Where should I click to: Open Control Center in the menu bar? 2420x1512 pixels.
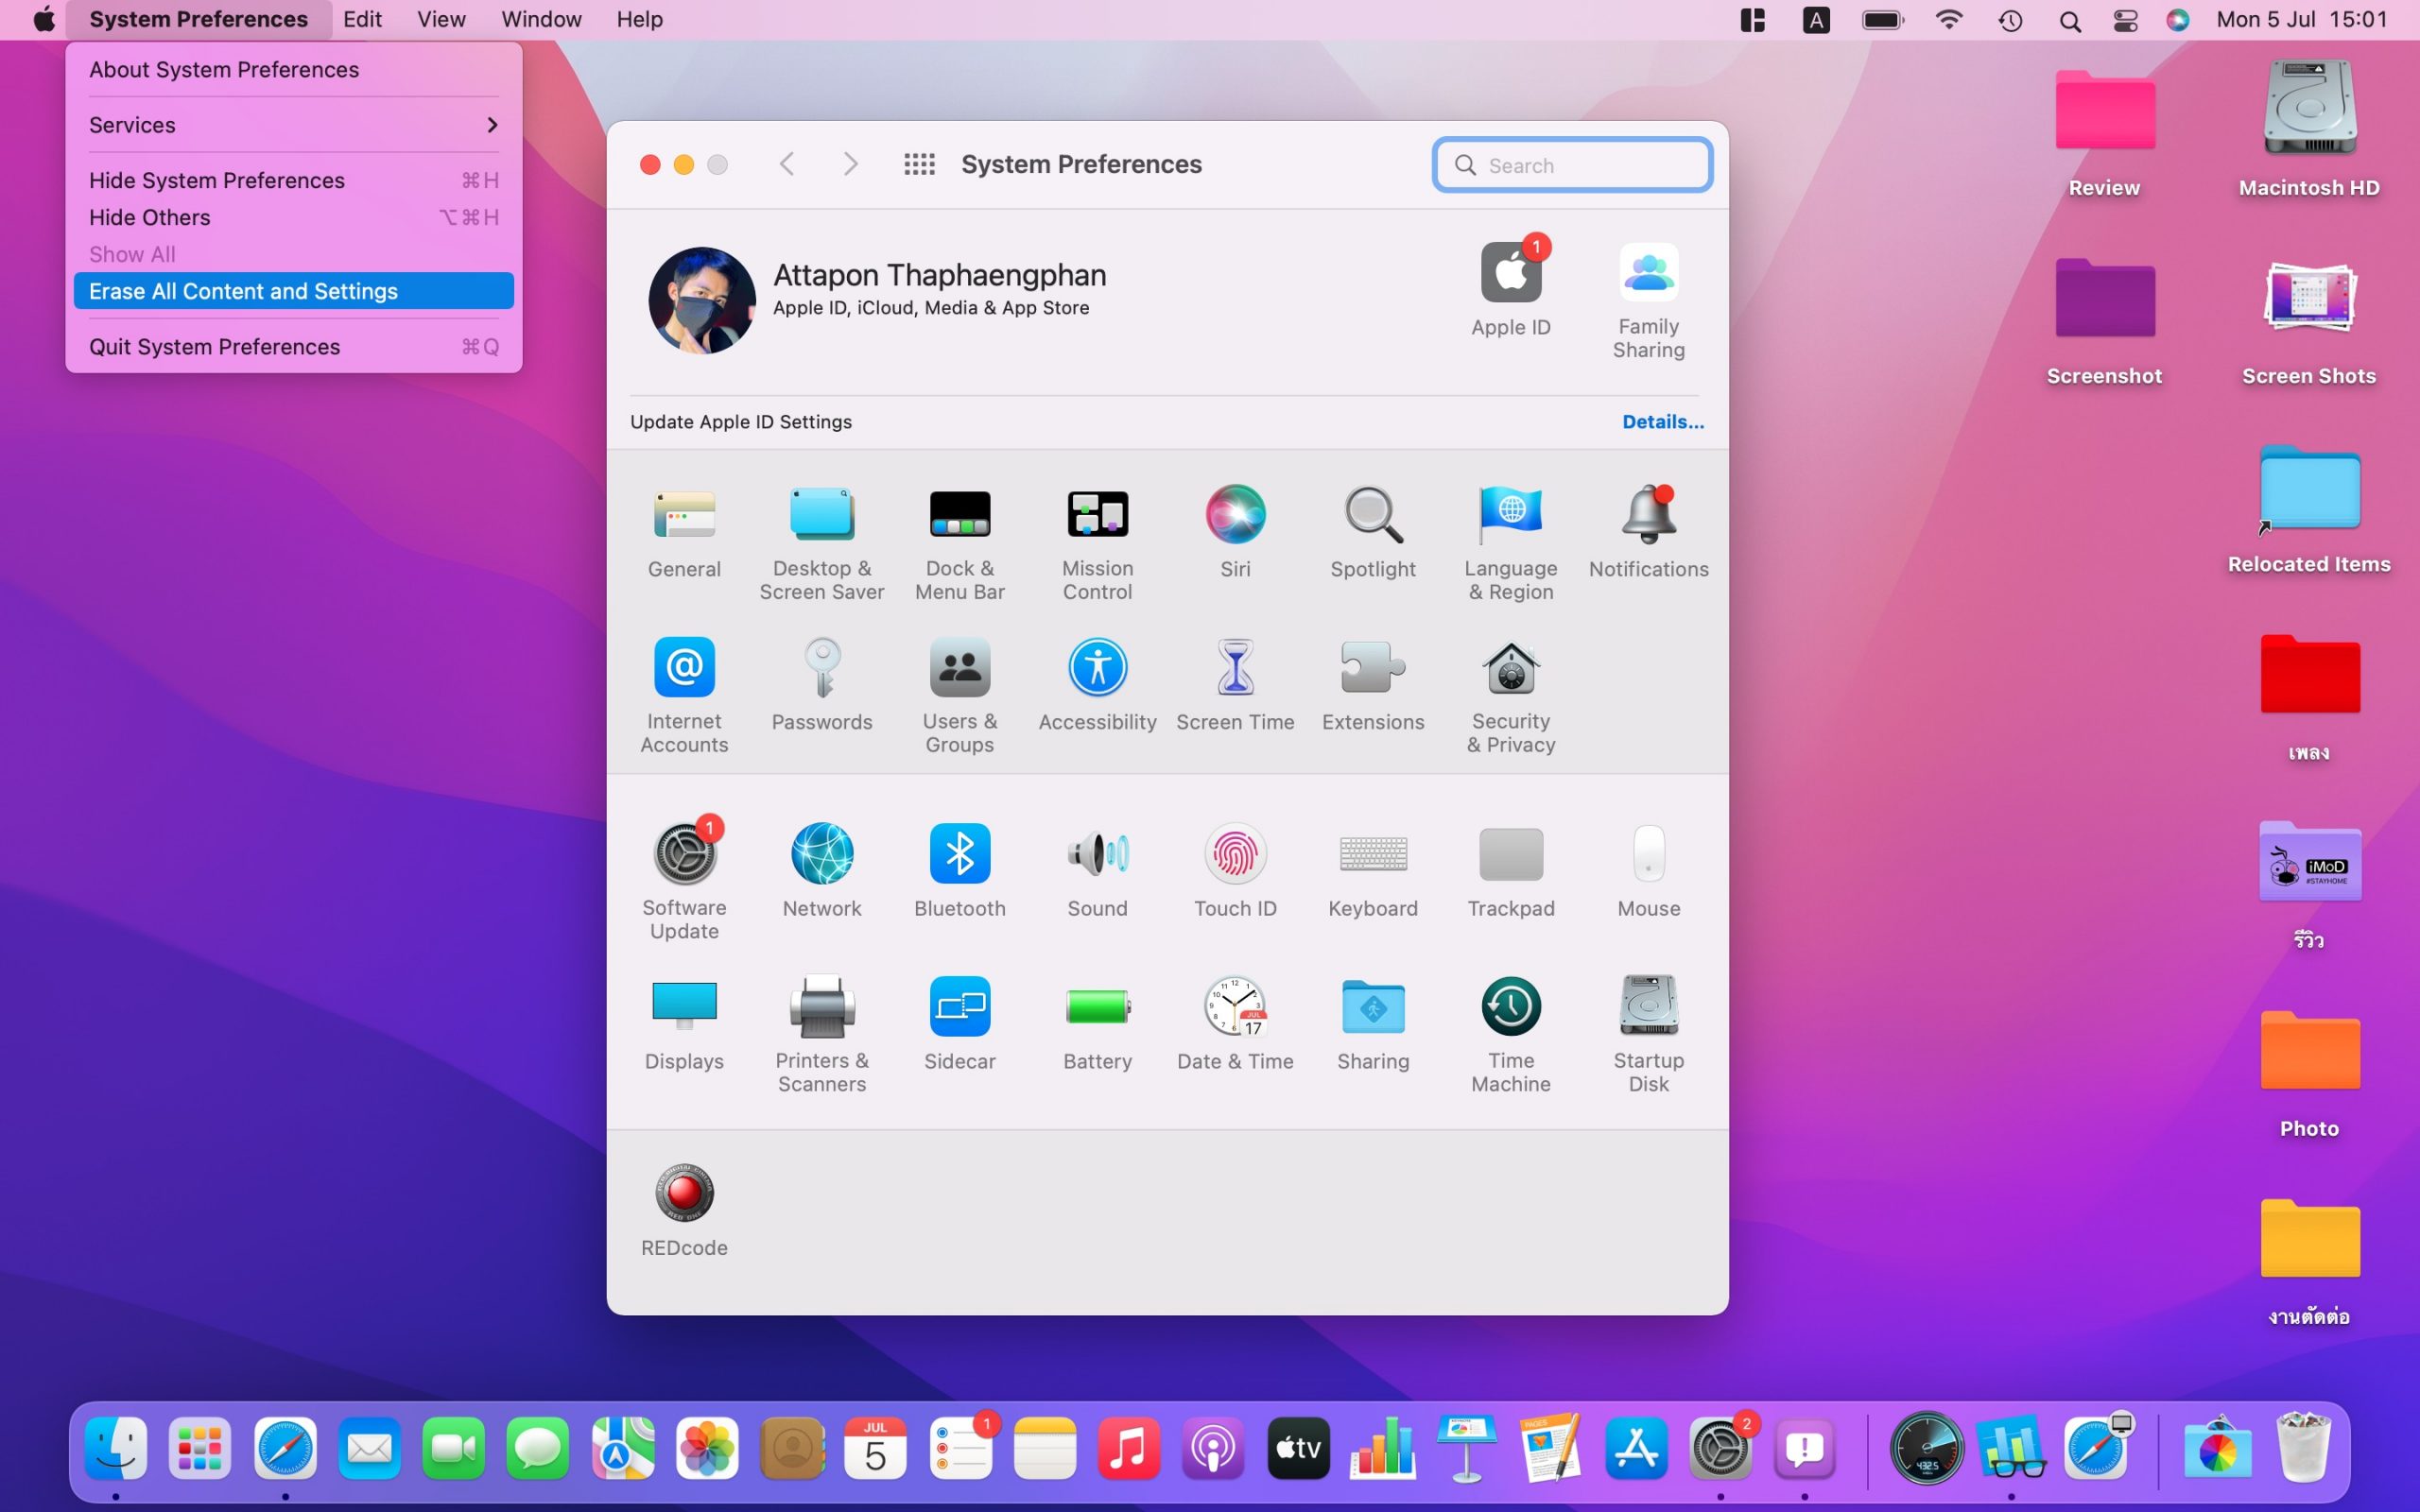tap(2125, 20)
